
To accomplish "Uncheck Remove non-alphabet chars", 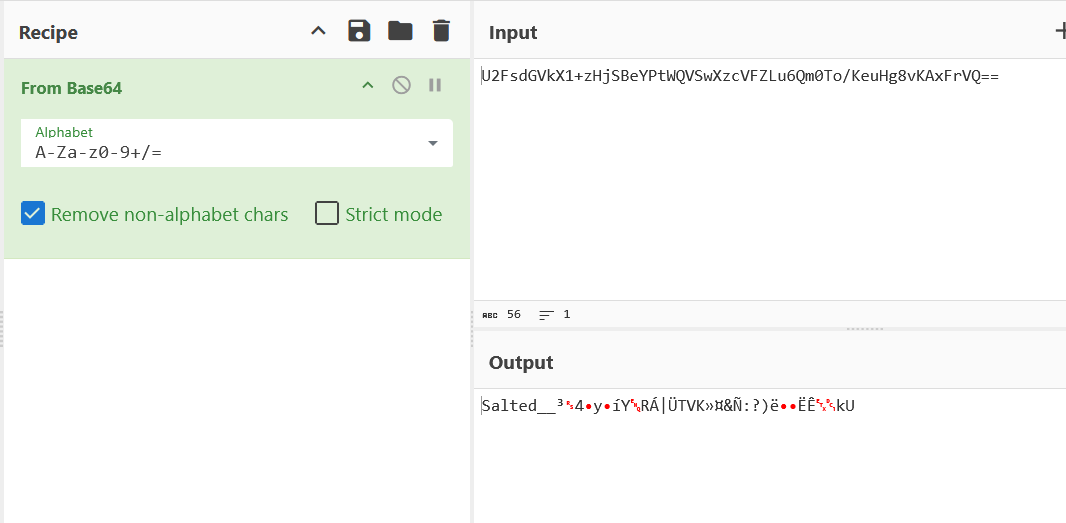I will (x=33, y=214).
